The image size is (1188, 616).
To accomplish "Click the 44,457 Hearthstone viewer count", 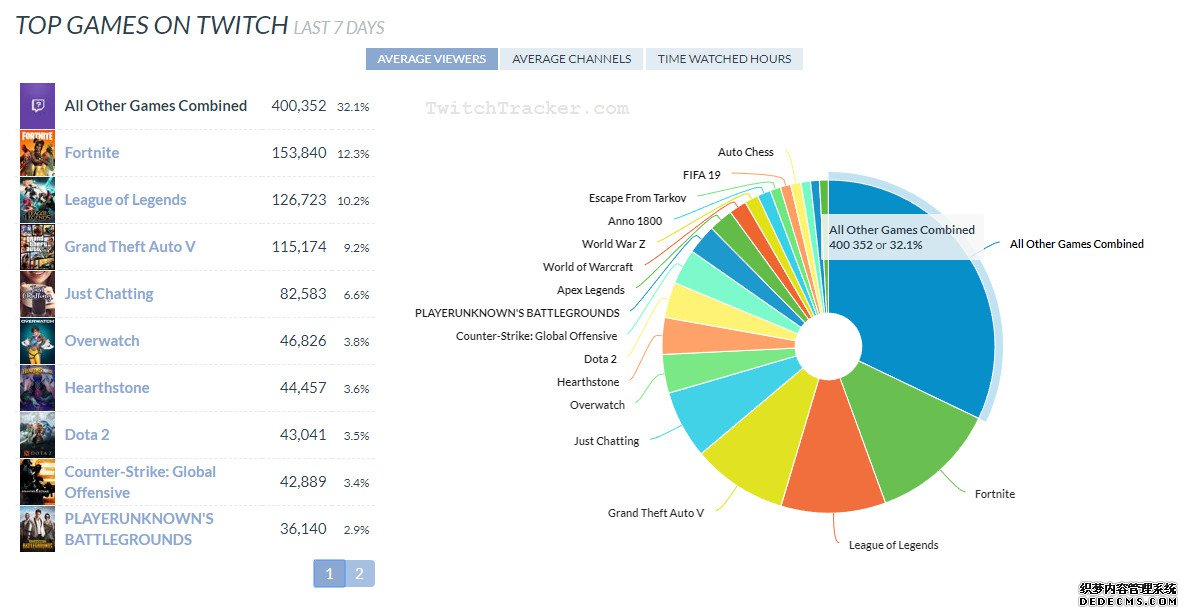I will [x=303, y=388].
